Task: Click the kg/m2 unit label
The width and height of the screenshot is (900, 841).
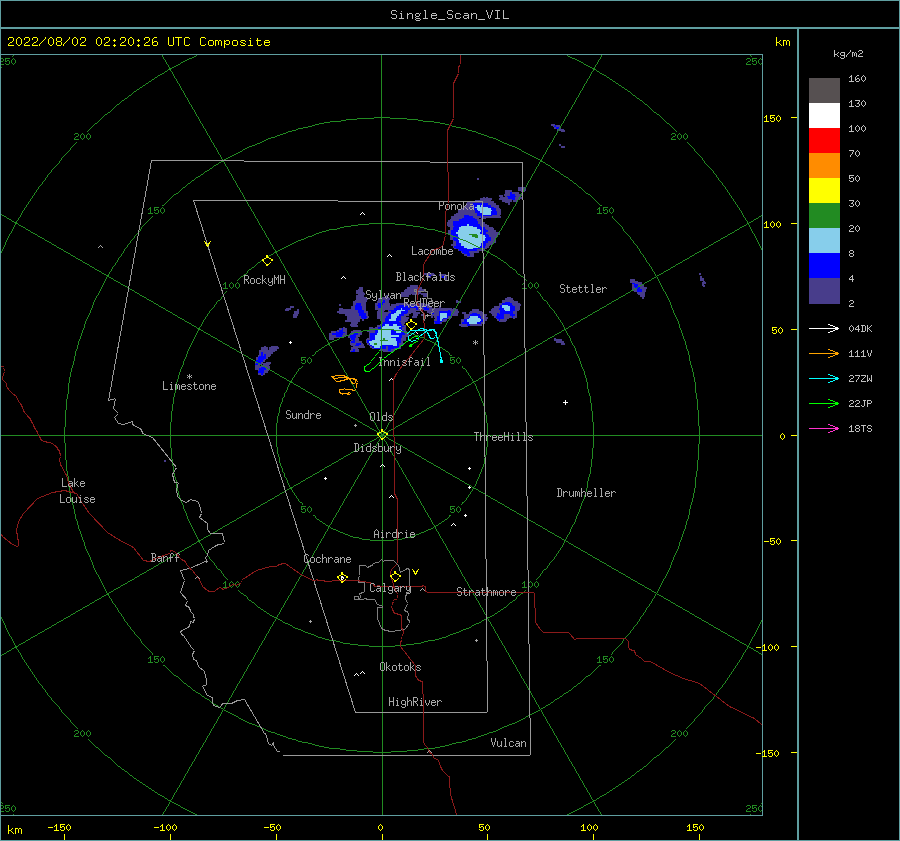Action: click(848, 54)
